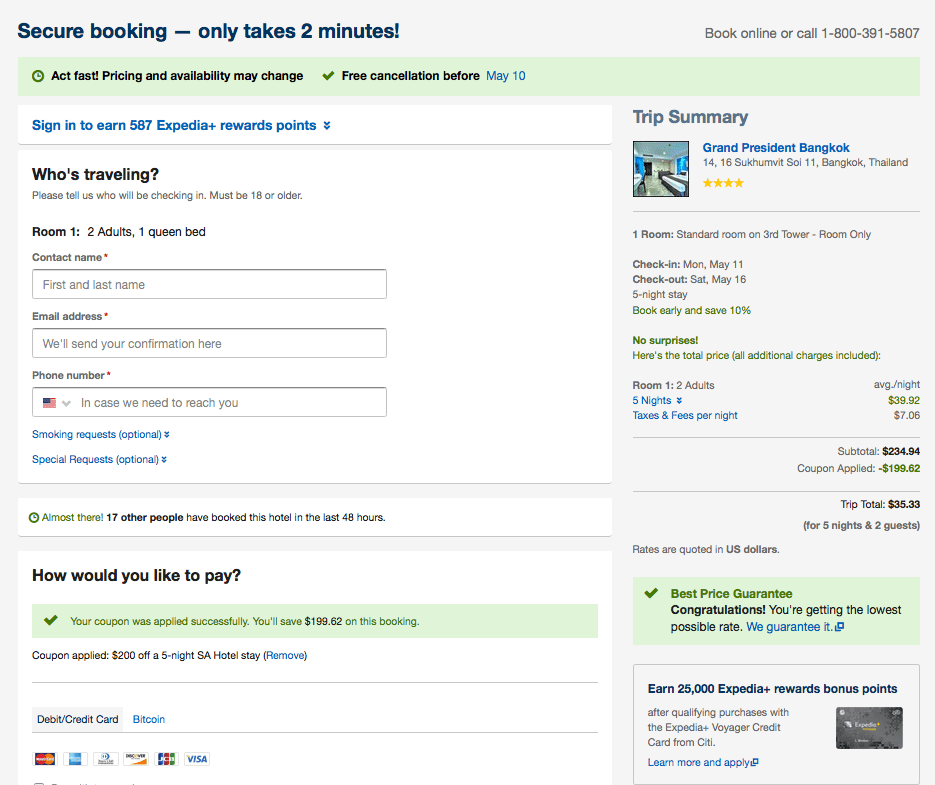Click the $39.92 average nightly rate

[x=904, y=400]
